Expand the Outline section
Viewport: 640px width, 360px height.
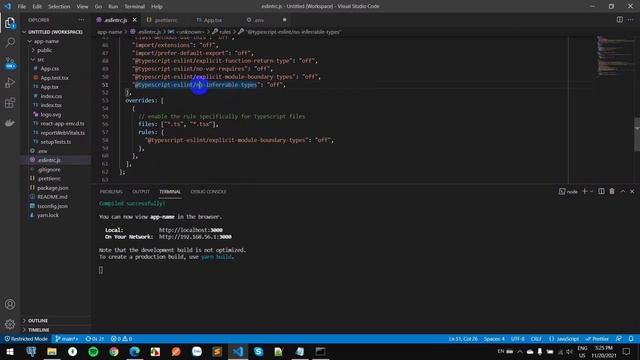point(38,320)
